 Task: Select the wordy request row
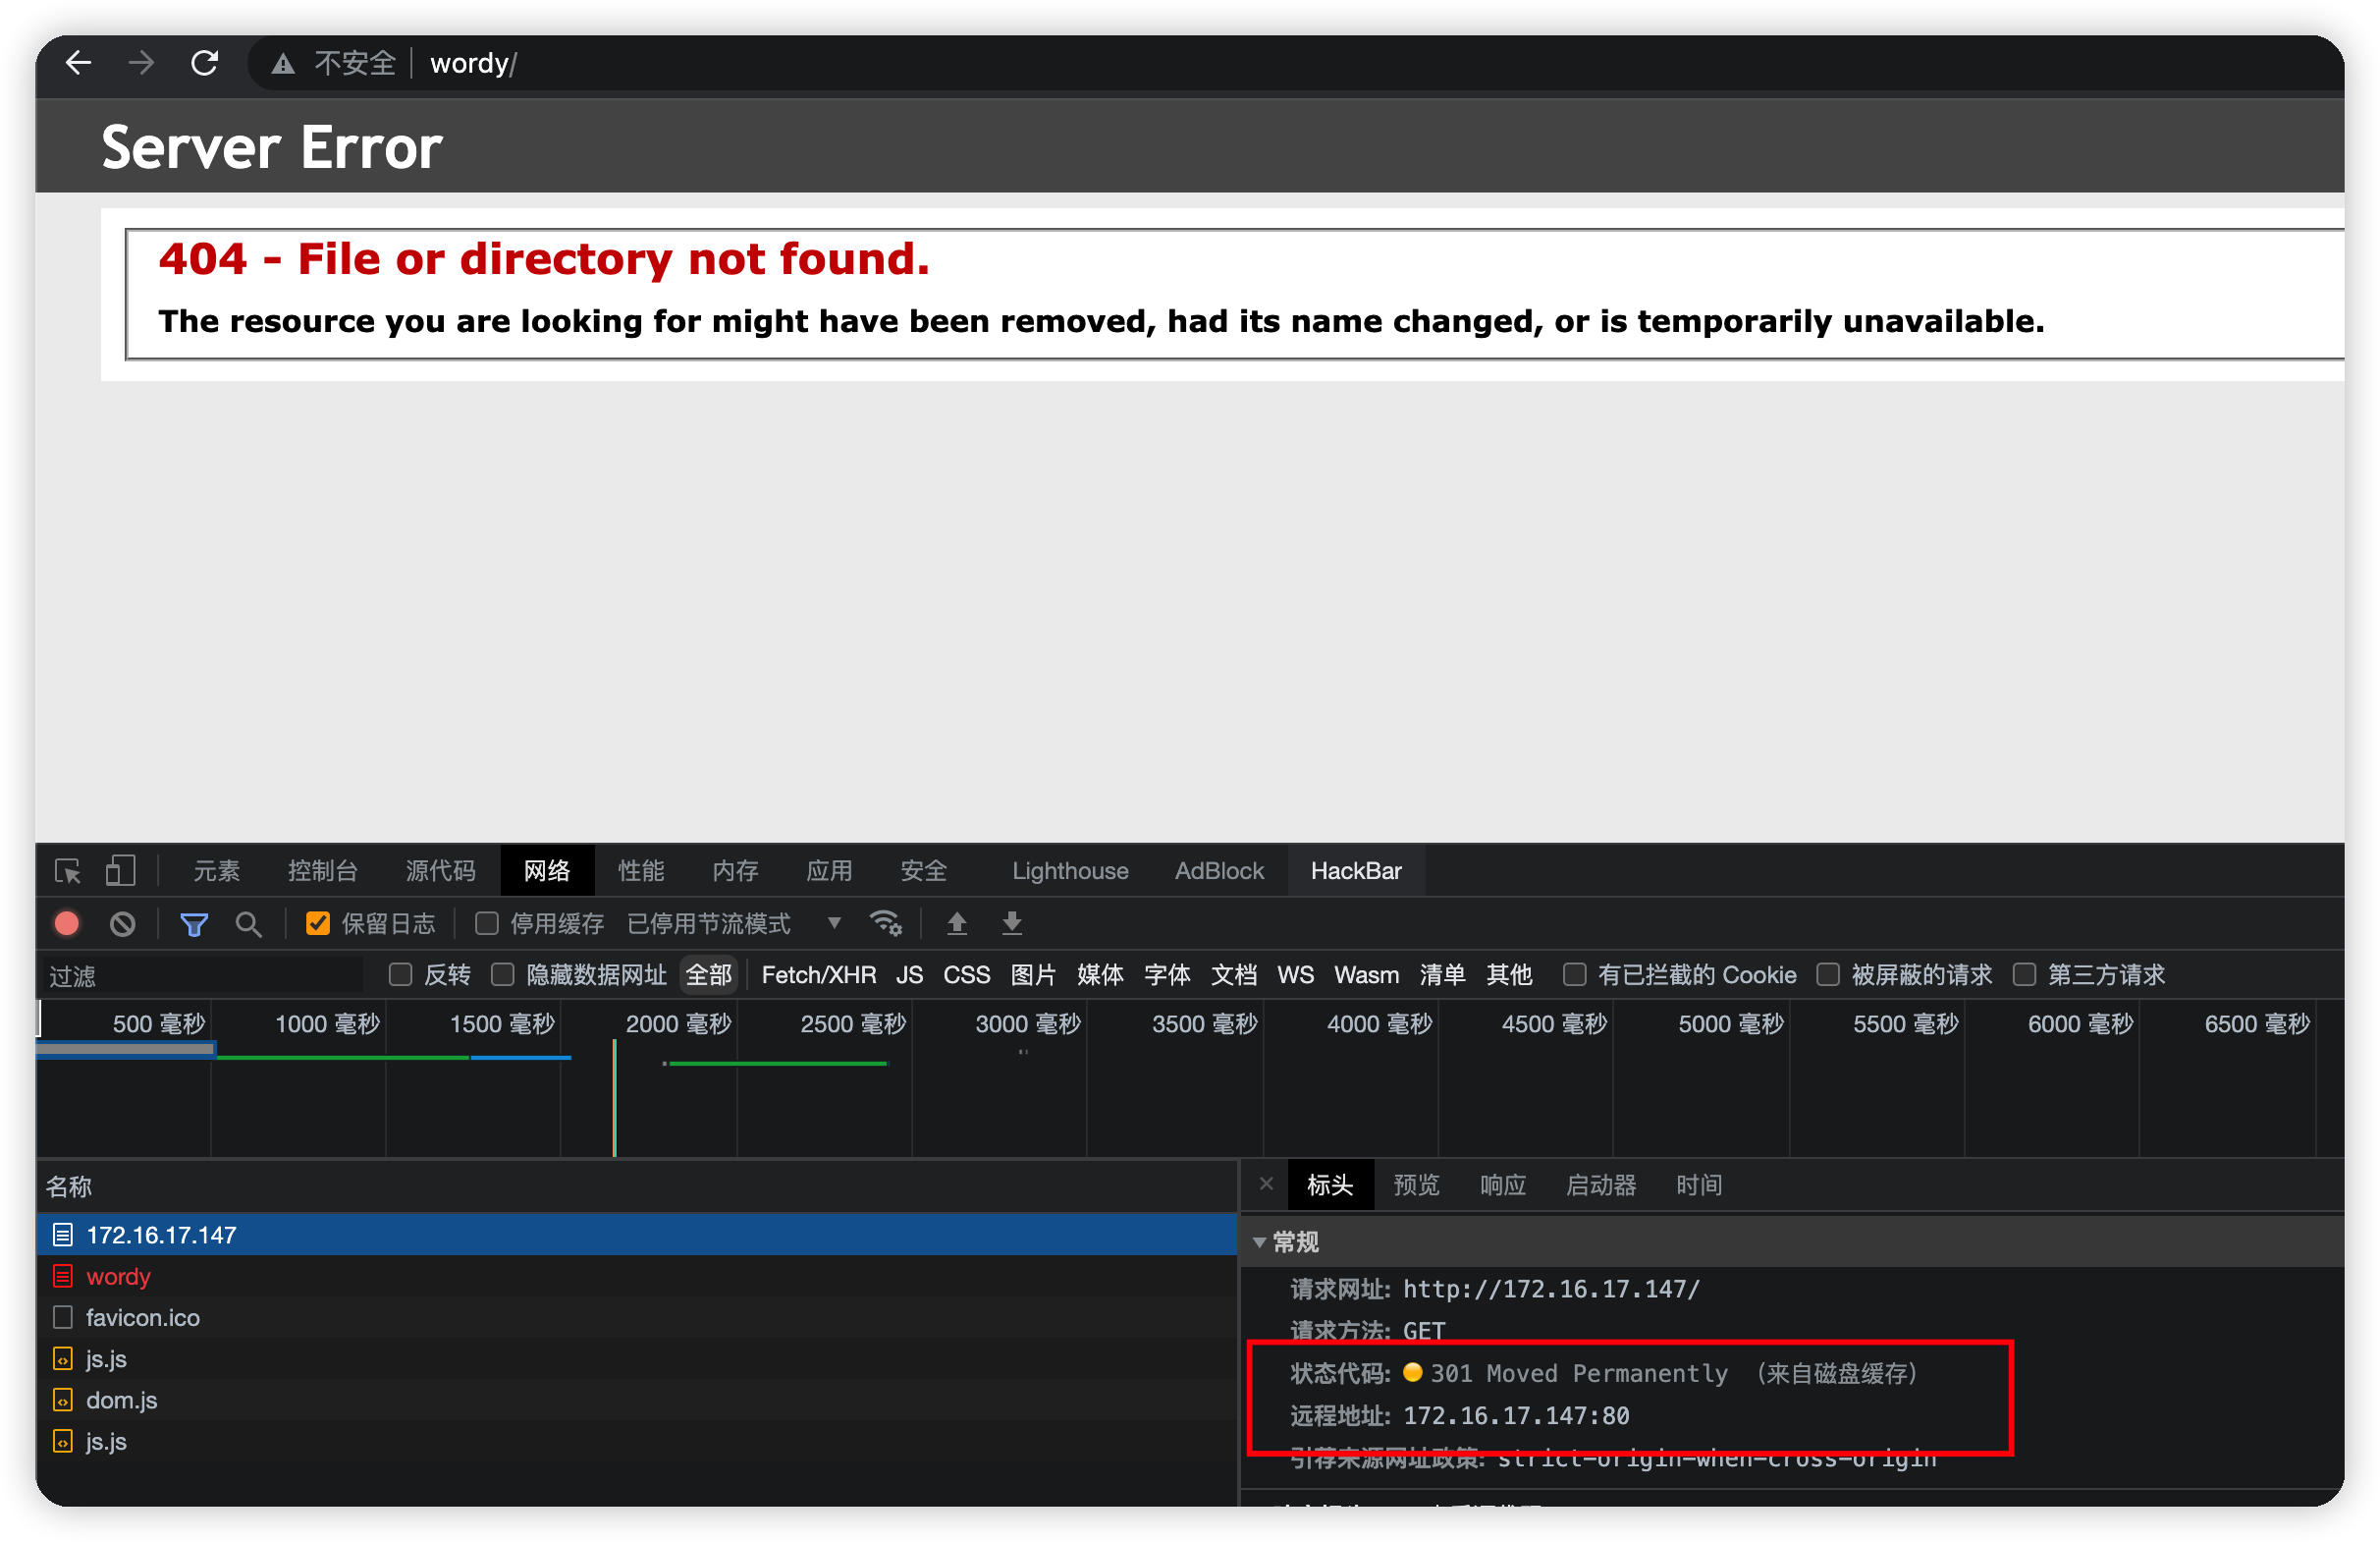pos(118,1276)
